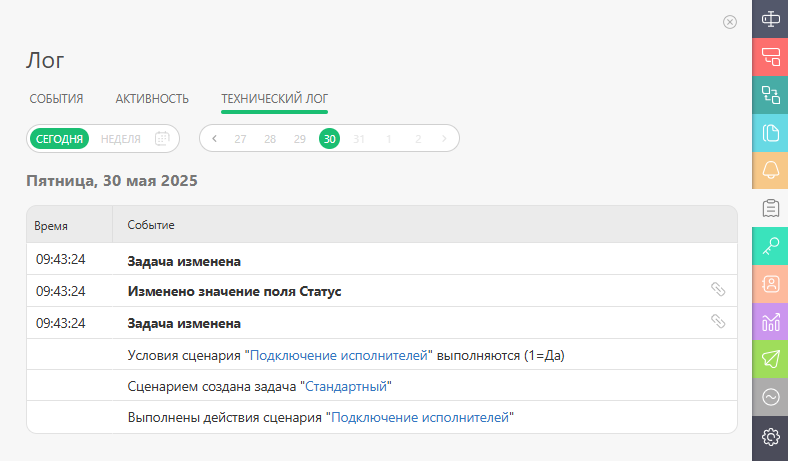Click the red chat screens sidebar icon
Screen dimensions: 788x461
[x=770, y=57]
